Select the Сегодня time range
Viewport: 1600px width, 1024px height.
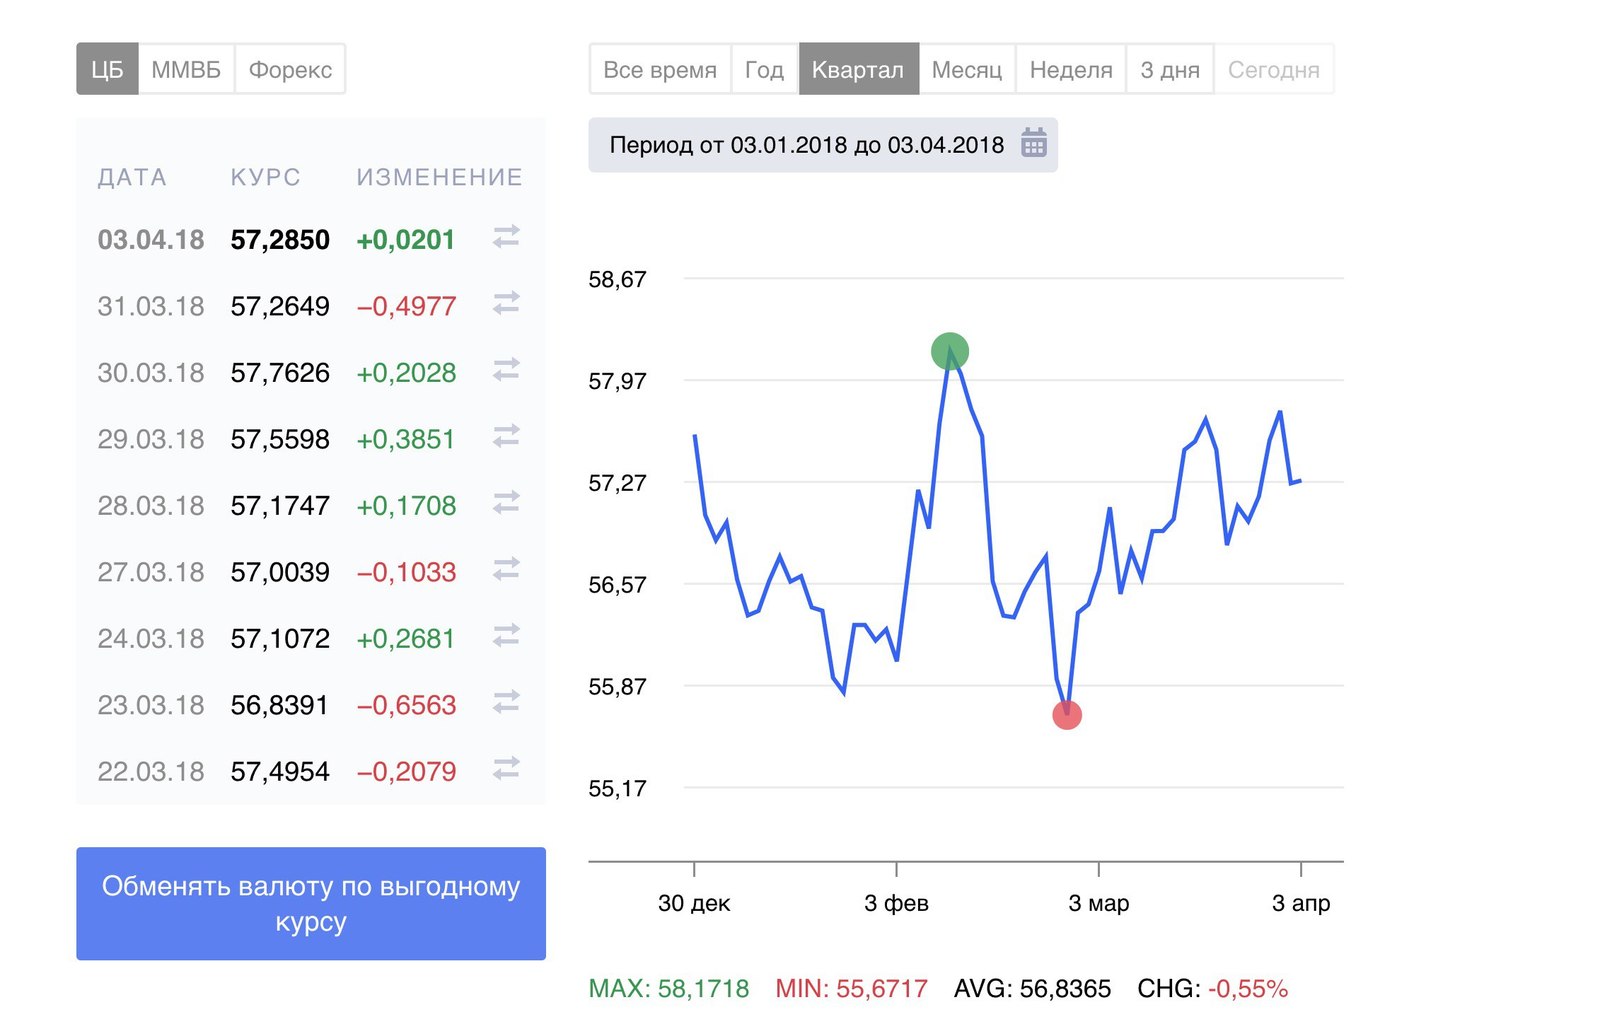tap(1274, 69)
